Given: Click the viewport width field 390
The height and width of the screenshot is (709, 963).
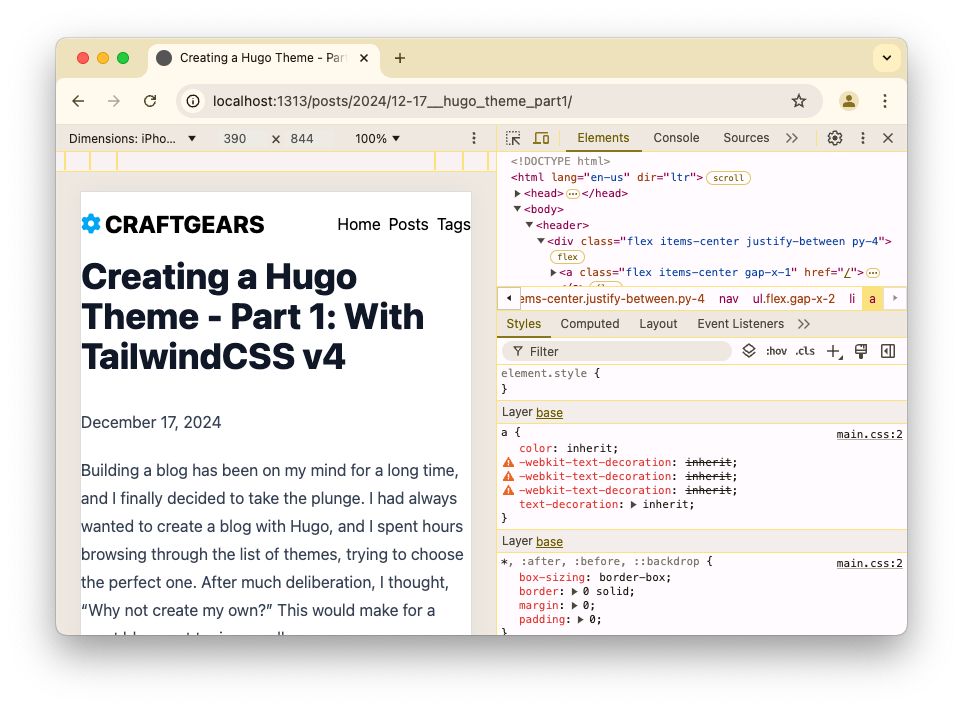Looking at the screenshot, I should (x=235, y=139).
